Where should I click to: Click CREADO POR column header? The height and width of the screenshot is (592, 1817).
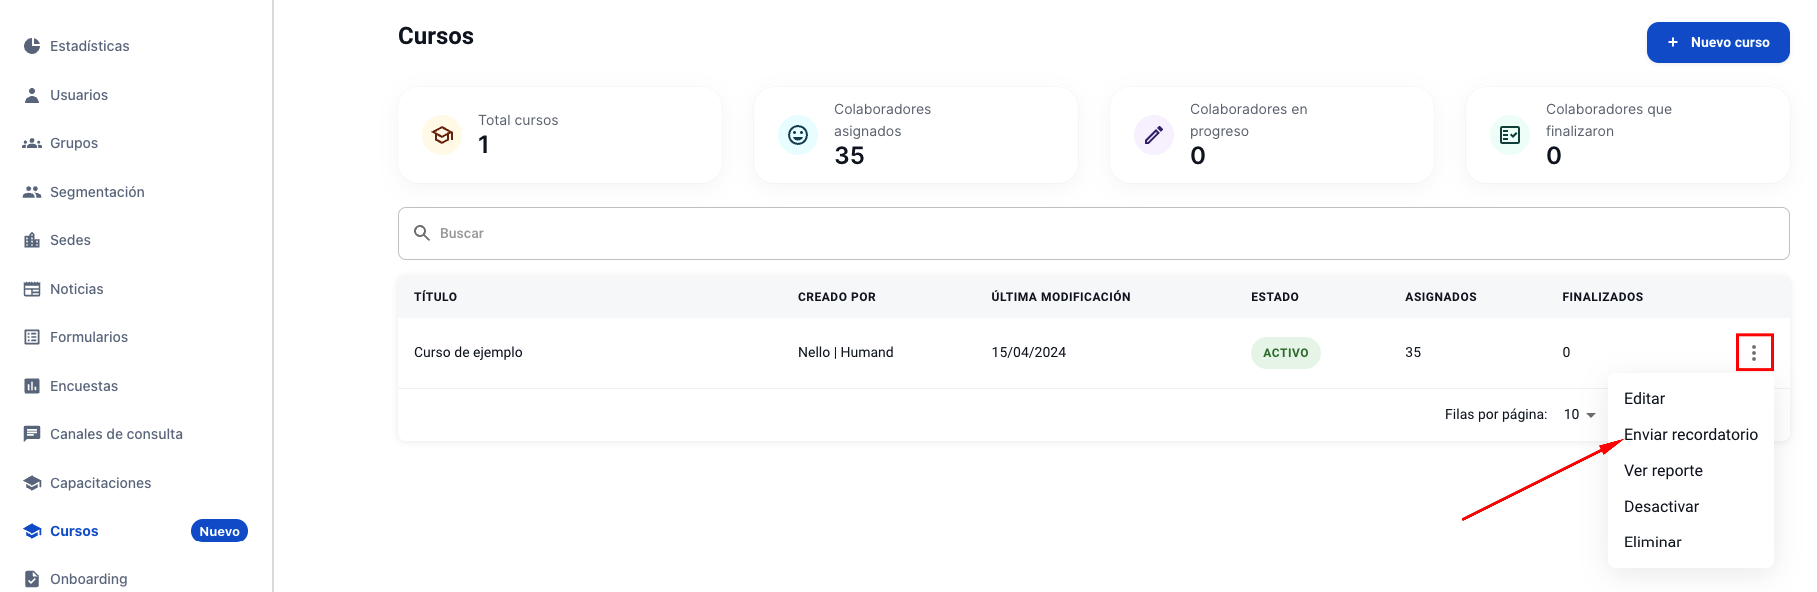pyautogui.click(x=836, y=297)
